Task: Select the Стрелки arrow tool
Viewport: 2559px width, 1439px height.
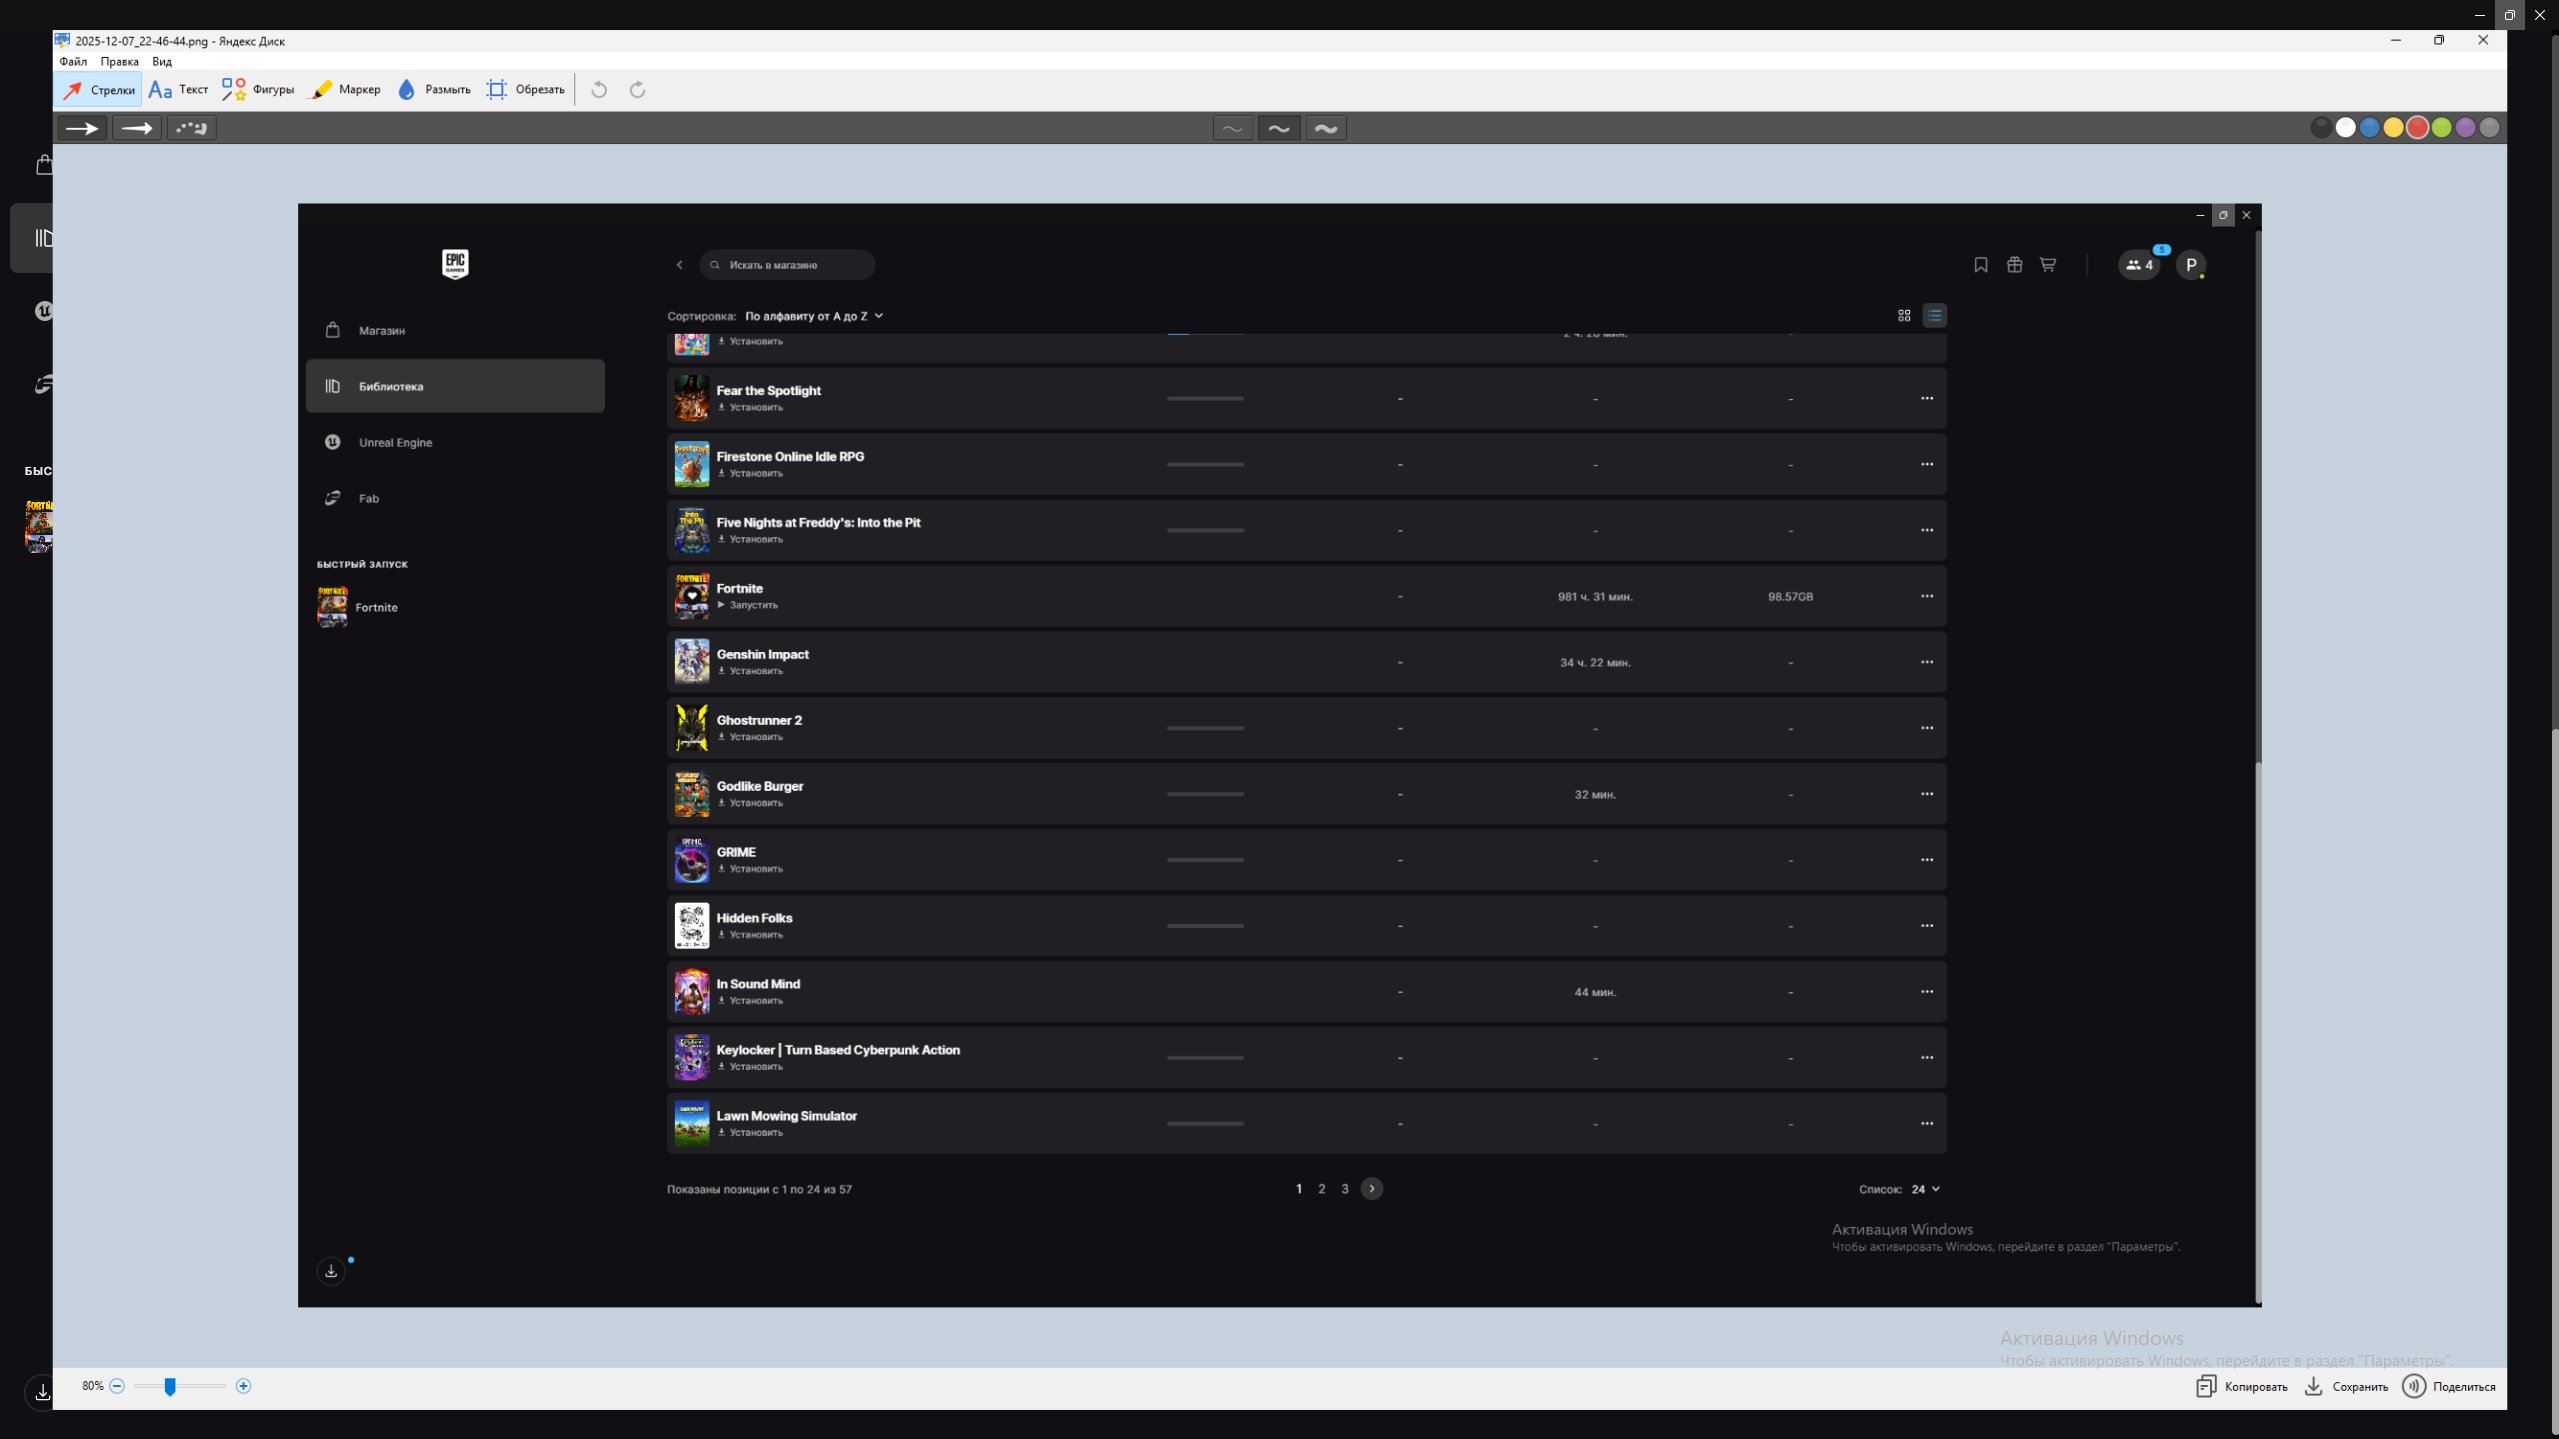Action: tap(98, 90)
